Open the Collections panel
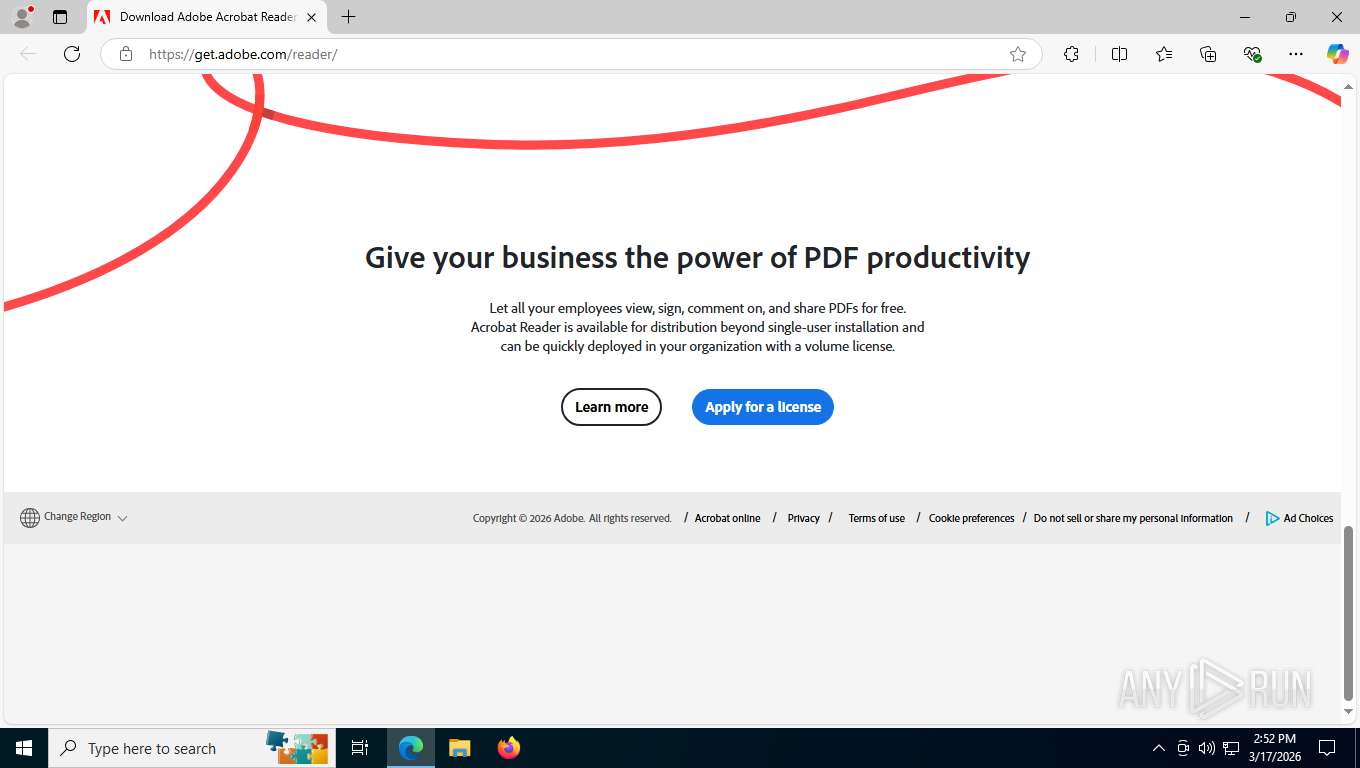This screenshot has height=768, width=1360. (1208, 54)
